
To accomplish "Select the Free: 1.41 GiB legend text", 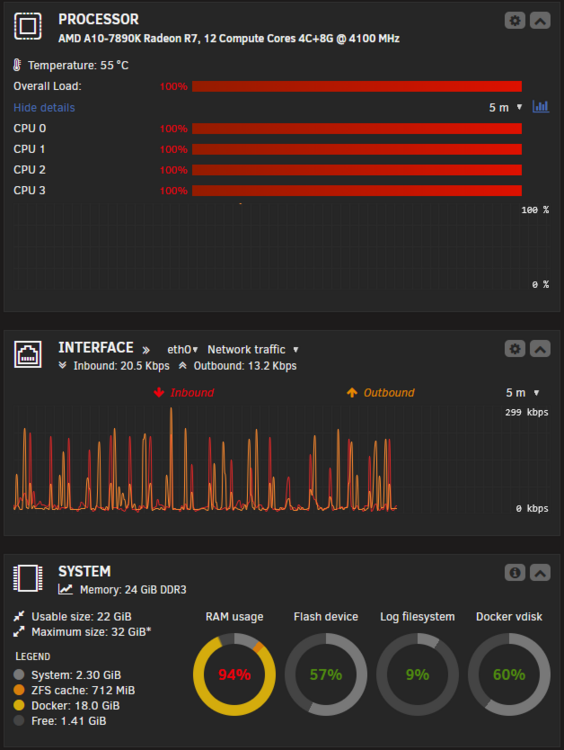I will [x=69, y=721].
